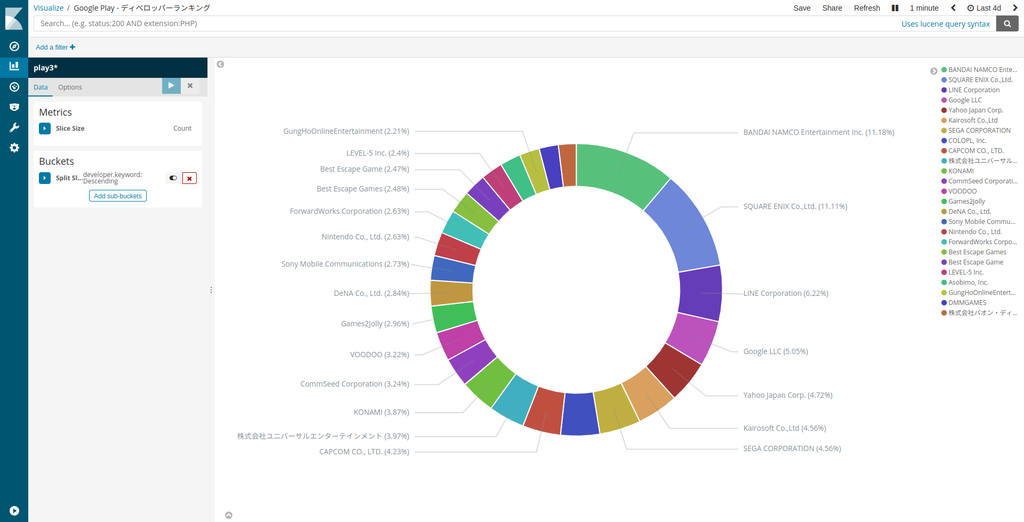Open the 1 minute refresh interval
The image size is (1024, 522).
[x=924, y=8]
